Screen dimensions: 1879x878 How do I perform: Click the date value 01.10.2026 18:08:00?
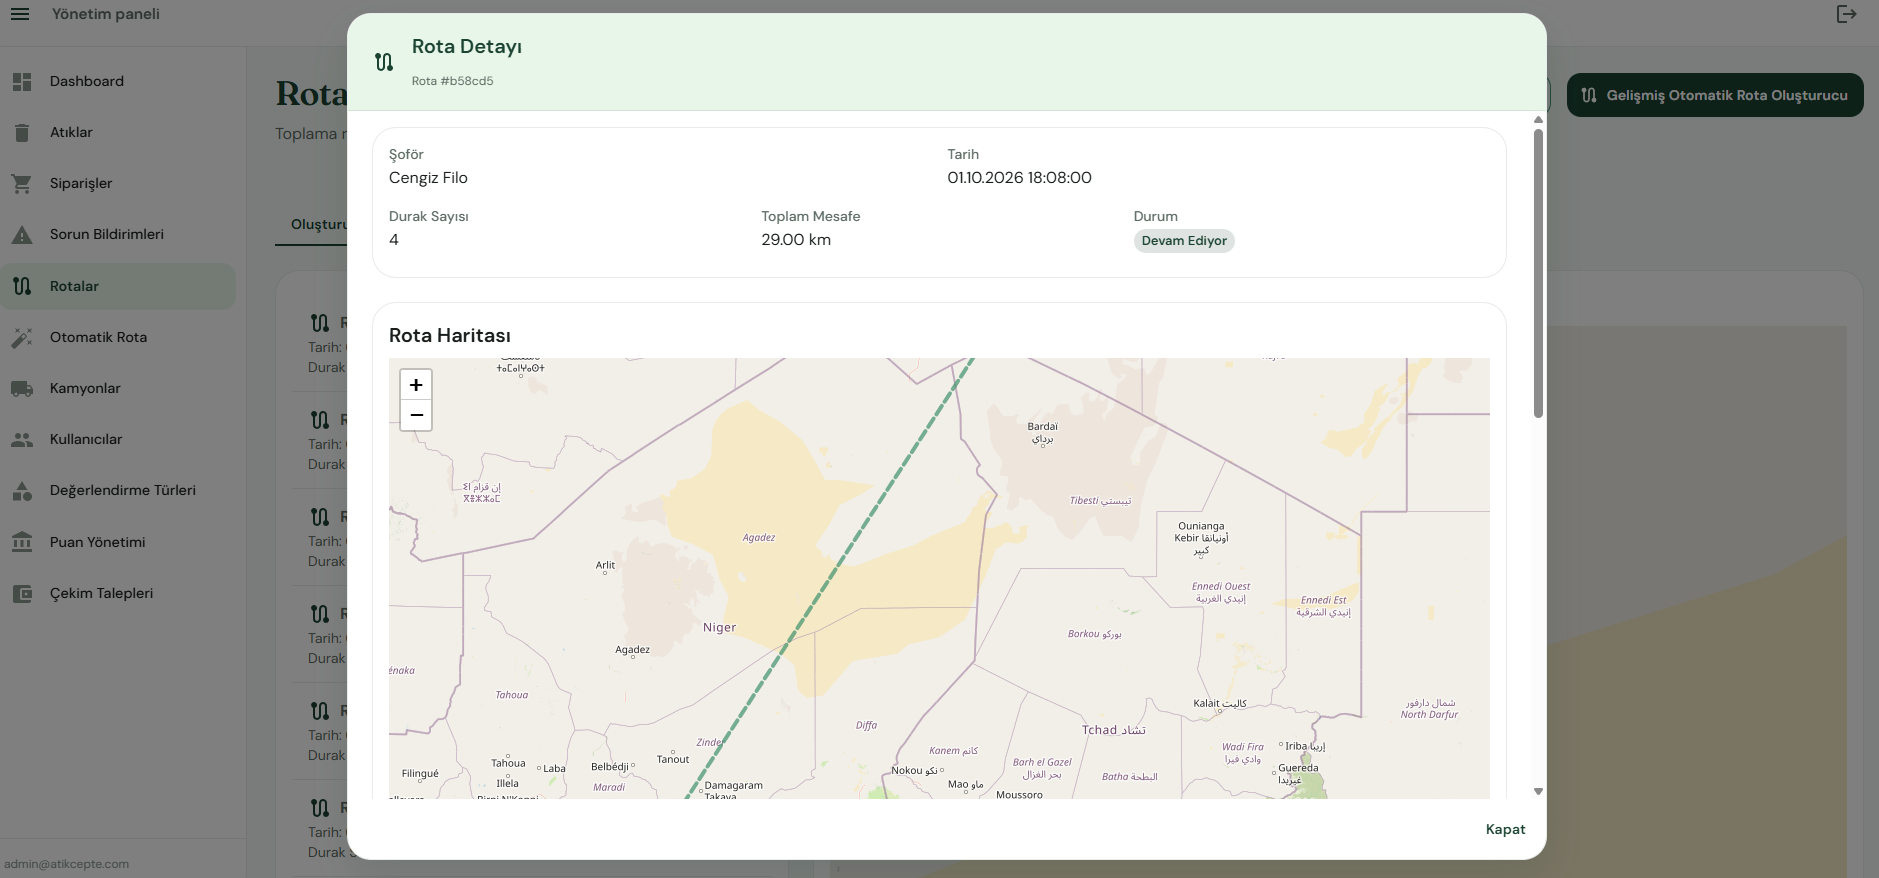[x=1019, y=178]
